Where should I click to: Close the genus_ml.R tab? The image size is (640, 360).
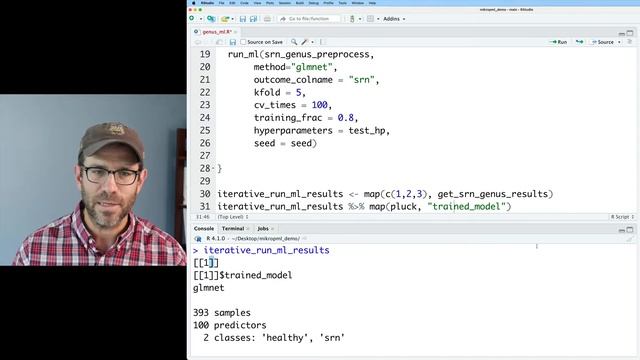click(x=236, y=32)
